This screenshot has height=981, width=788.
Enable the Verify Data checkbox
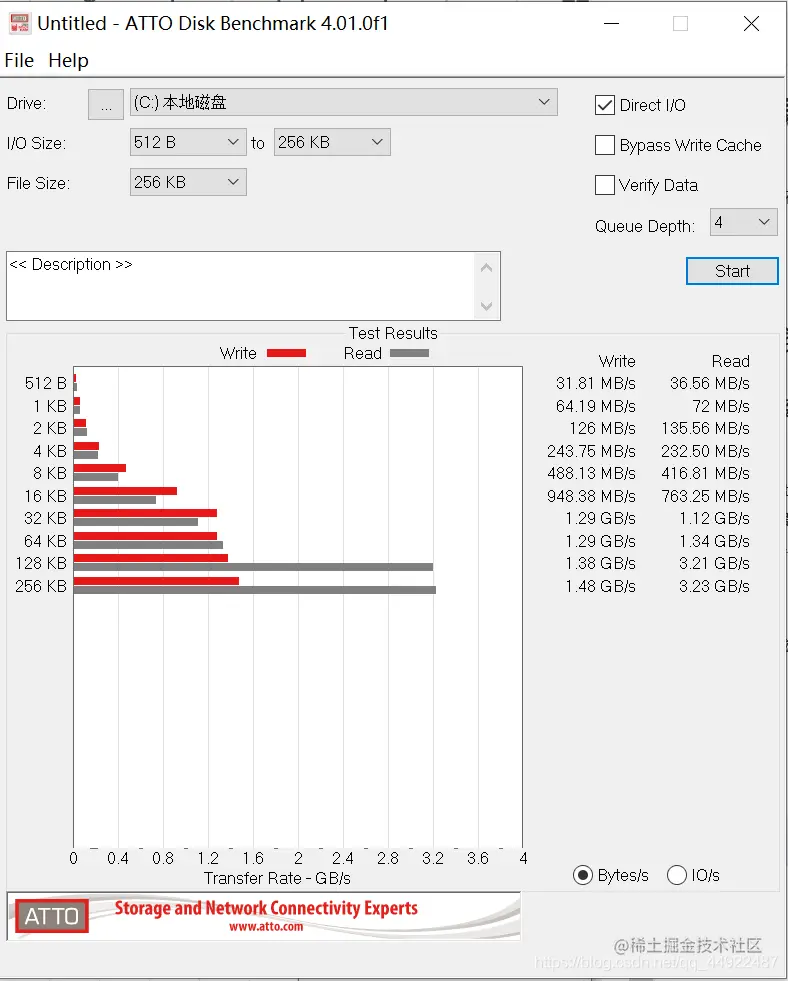[605, 185]
